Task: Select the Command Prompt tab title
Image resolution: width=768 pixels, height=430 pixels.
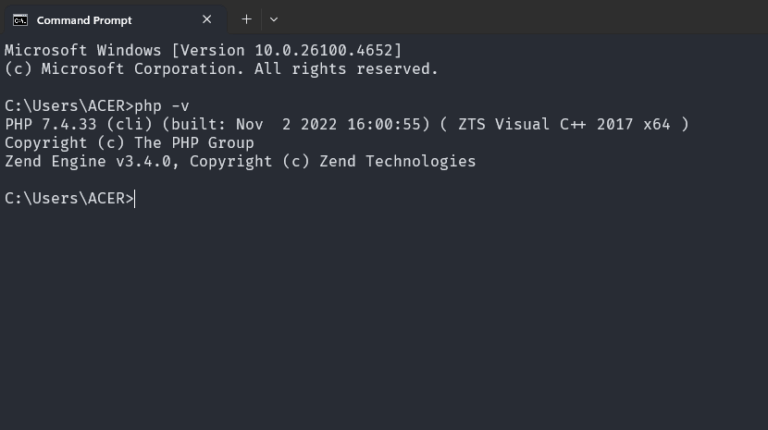Action: coord(84,20)
